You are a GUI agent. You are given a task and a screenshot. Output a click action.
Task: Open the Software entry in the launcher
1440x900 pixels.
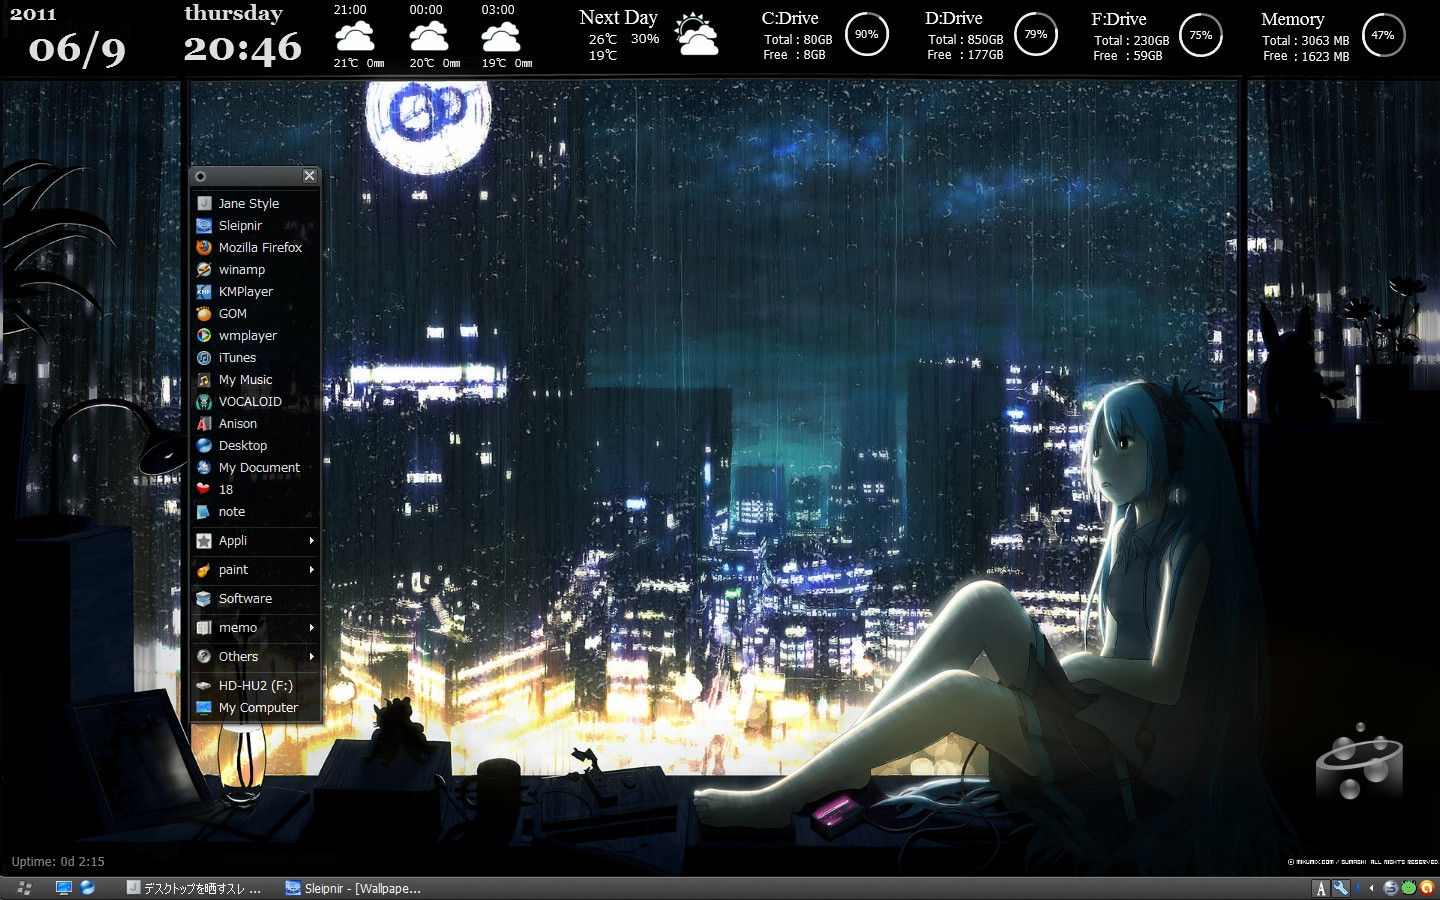pyautogui.click(x=255, y=598)
